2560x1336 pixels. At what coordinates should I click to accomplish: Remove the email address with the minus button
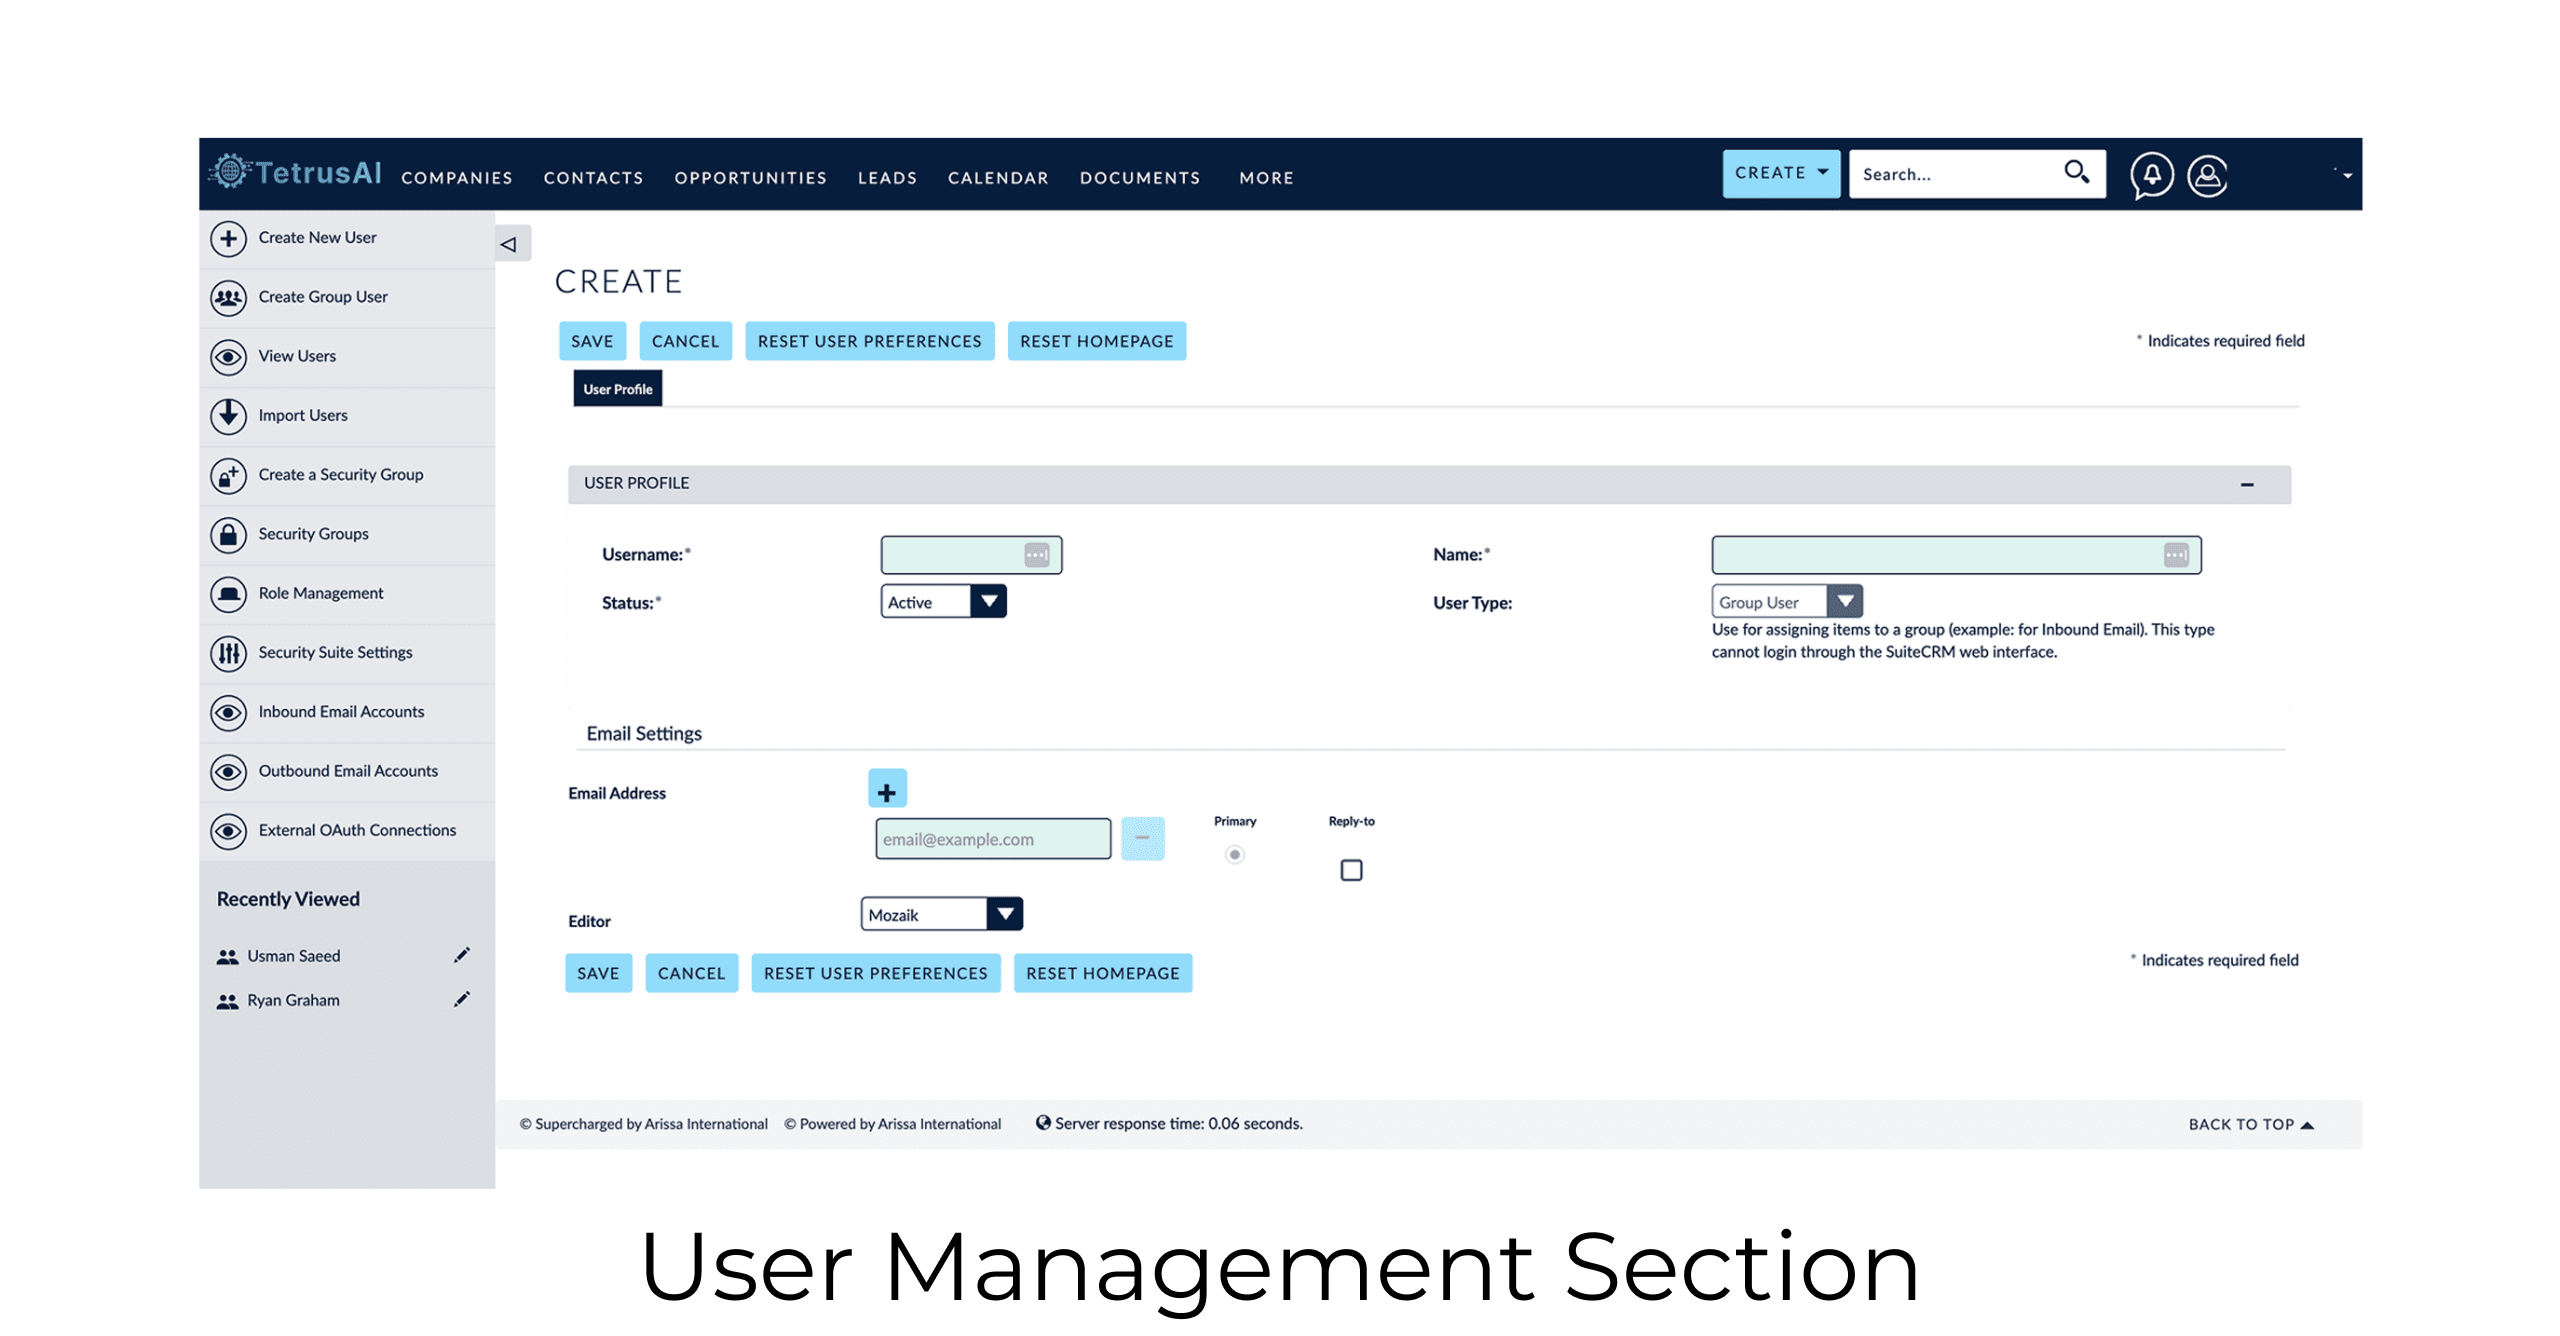point(1142,838)
